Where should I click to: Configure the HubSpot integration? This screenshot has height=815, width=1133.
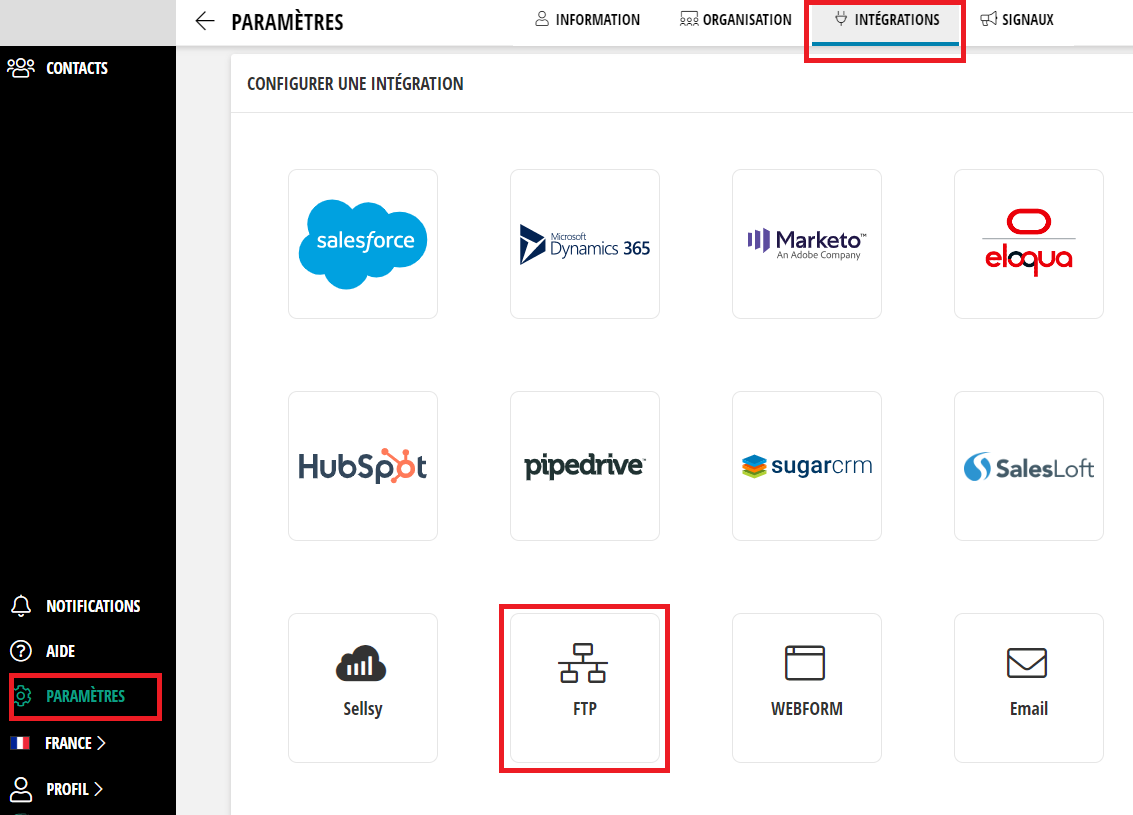[363, 466]
